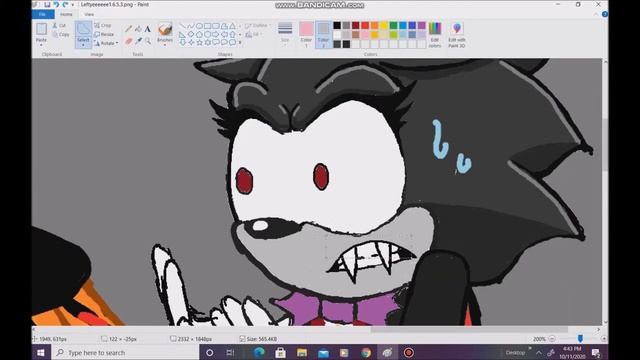The height and width of the screenshot is (360, 640).
Task: Switch to the View ribbon tab
Action: click(x=89, y=14)
